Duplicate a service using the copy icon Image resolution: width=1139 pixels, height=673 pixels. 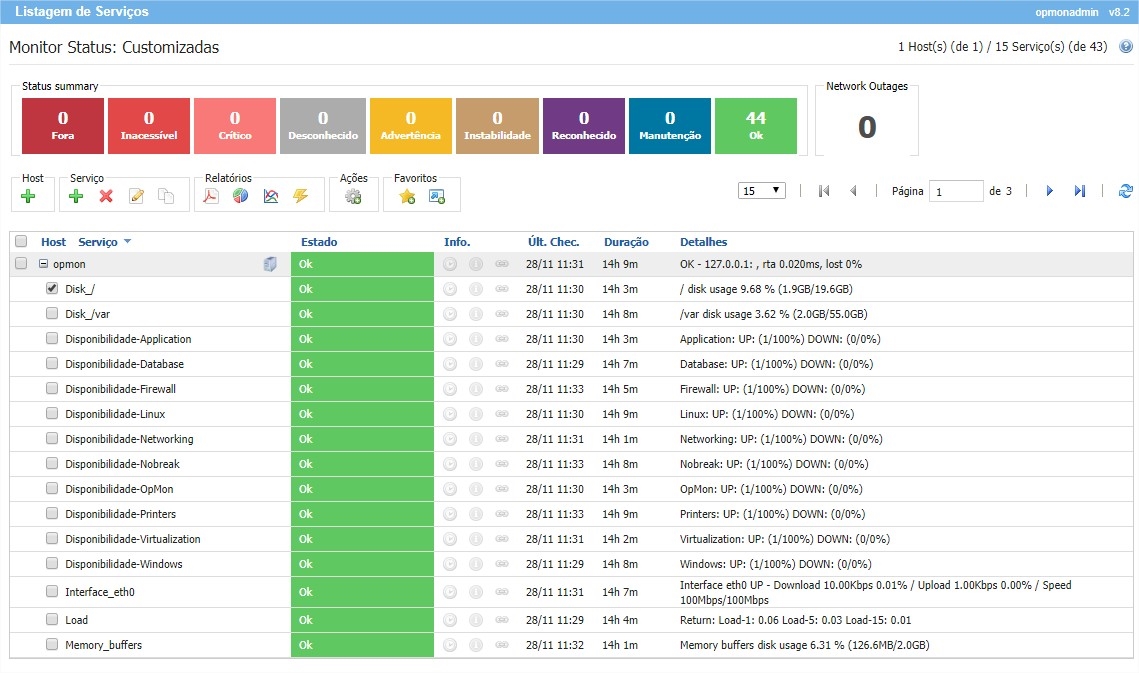(x=166, y=196)
